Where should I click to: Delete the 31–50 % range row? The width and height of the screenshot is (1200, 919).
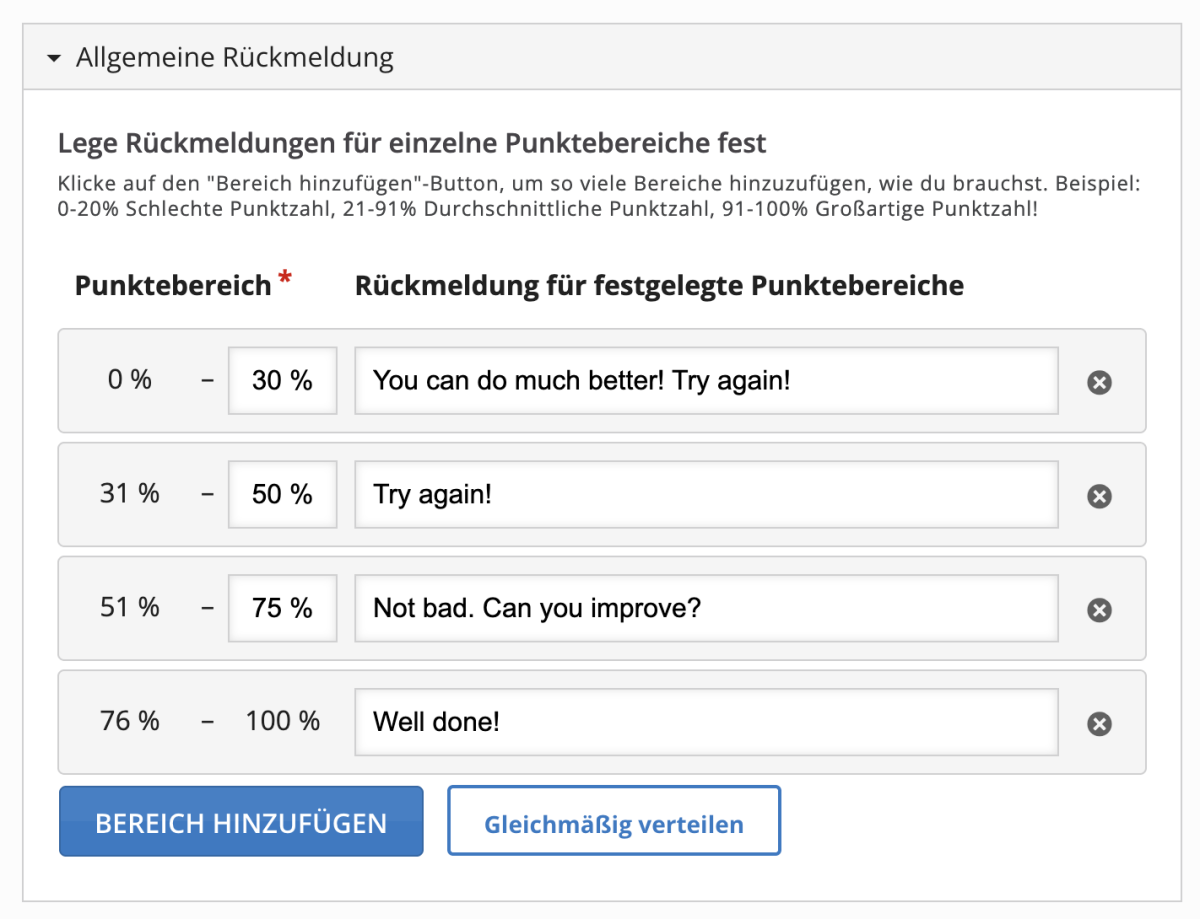[1099, 496]
